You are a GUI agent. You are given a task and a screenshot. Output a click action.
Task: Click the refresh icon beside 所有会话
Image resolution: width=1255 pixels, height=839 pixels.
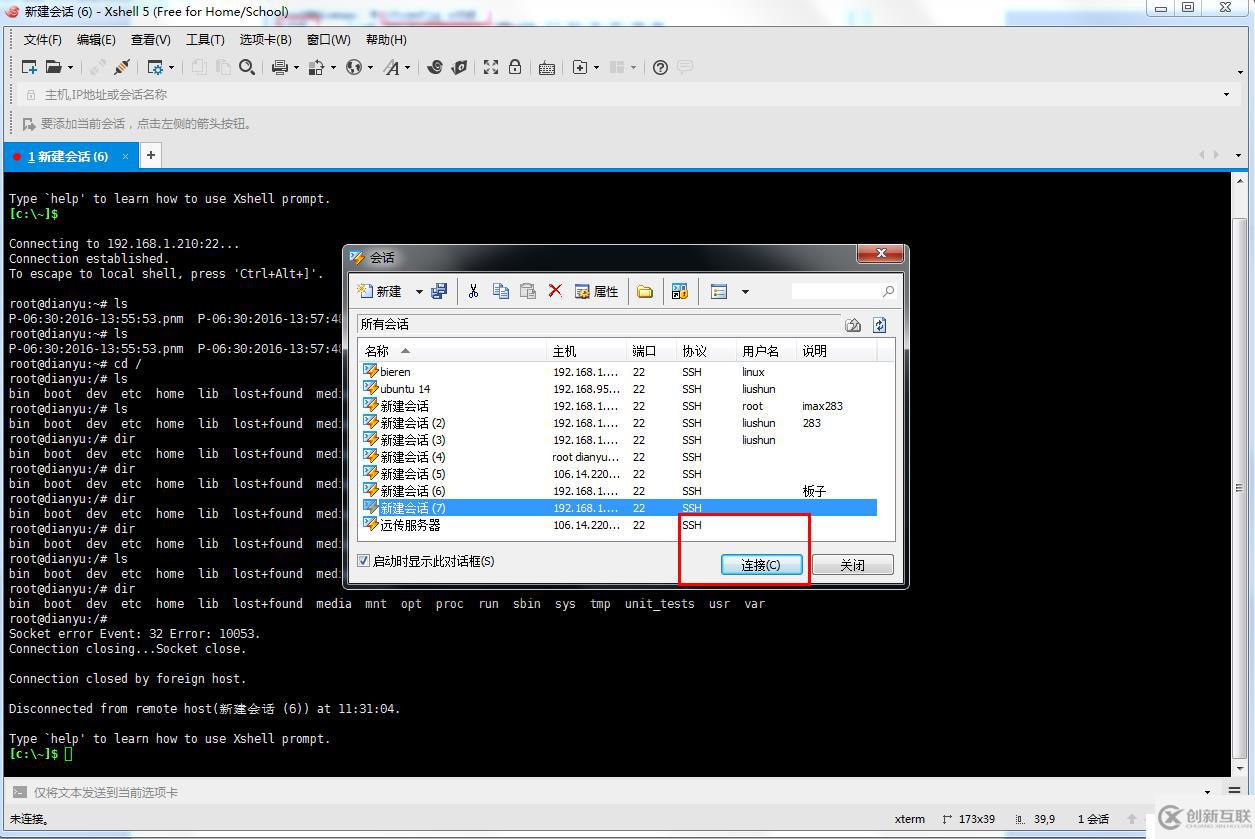(880, 325)
